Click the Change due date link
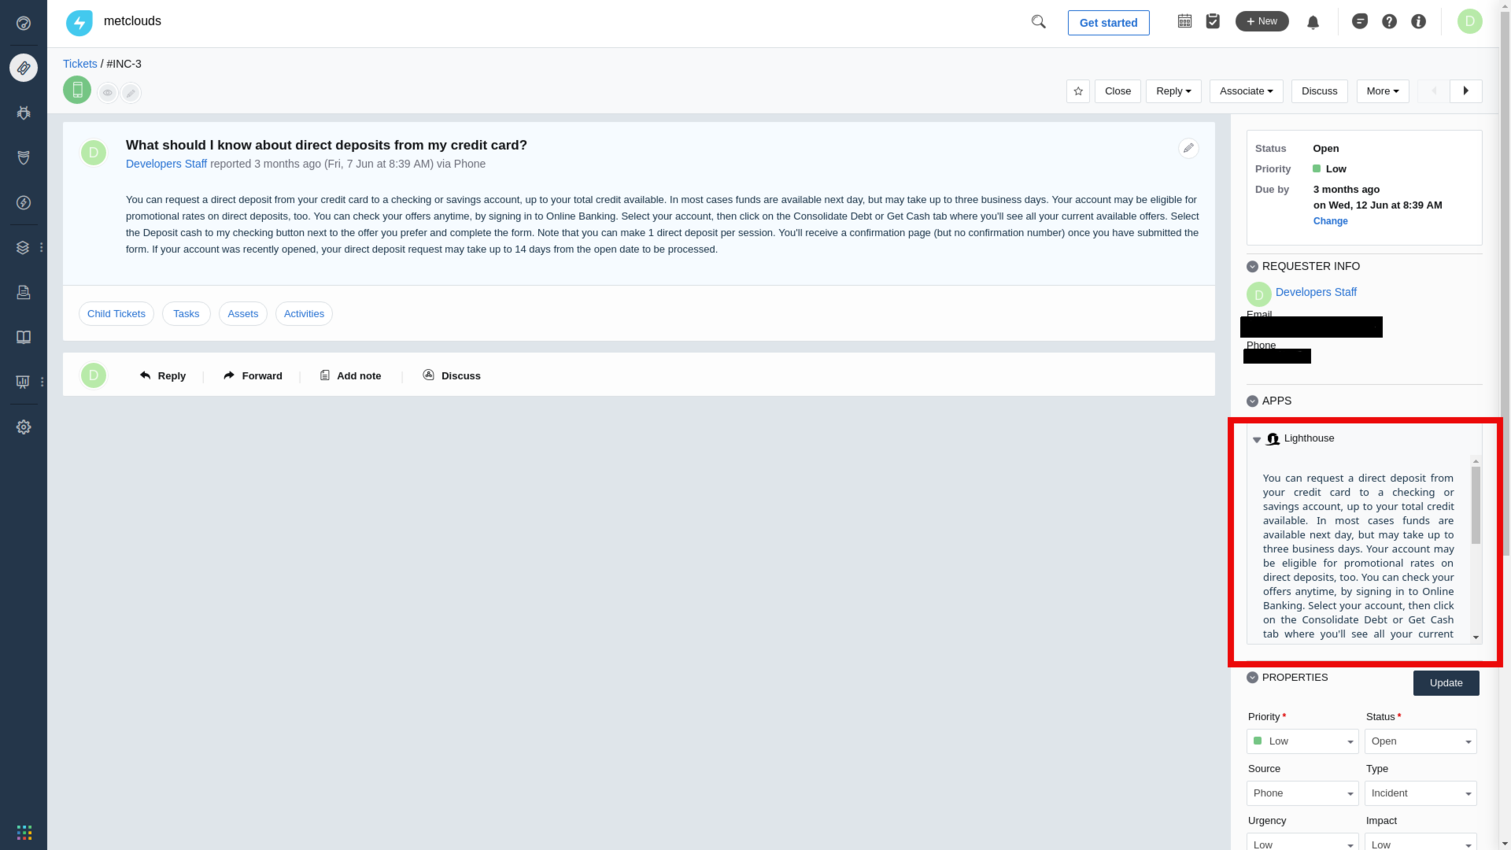The height and width of the screenshot is (850, 1511). [x=1330, y=221]
